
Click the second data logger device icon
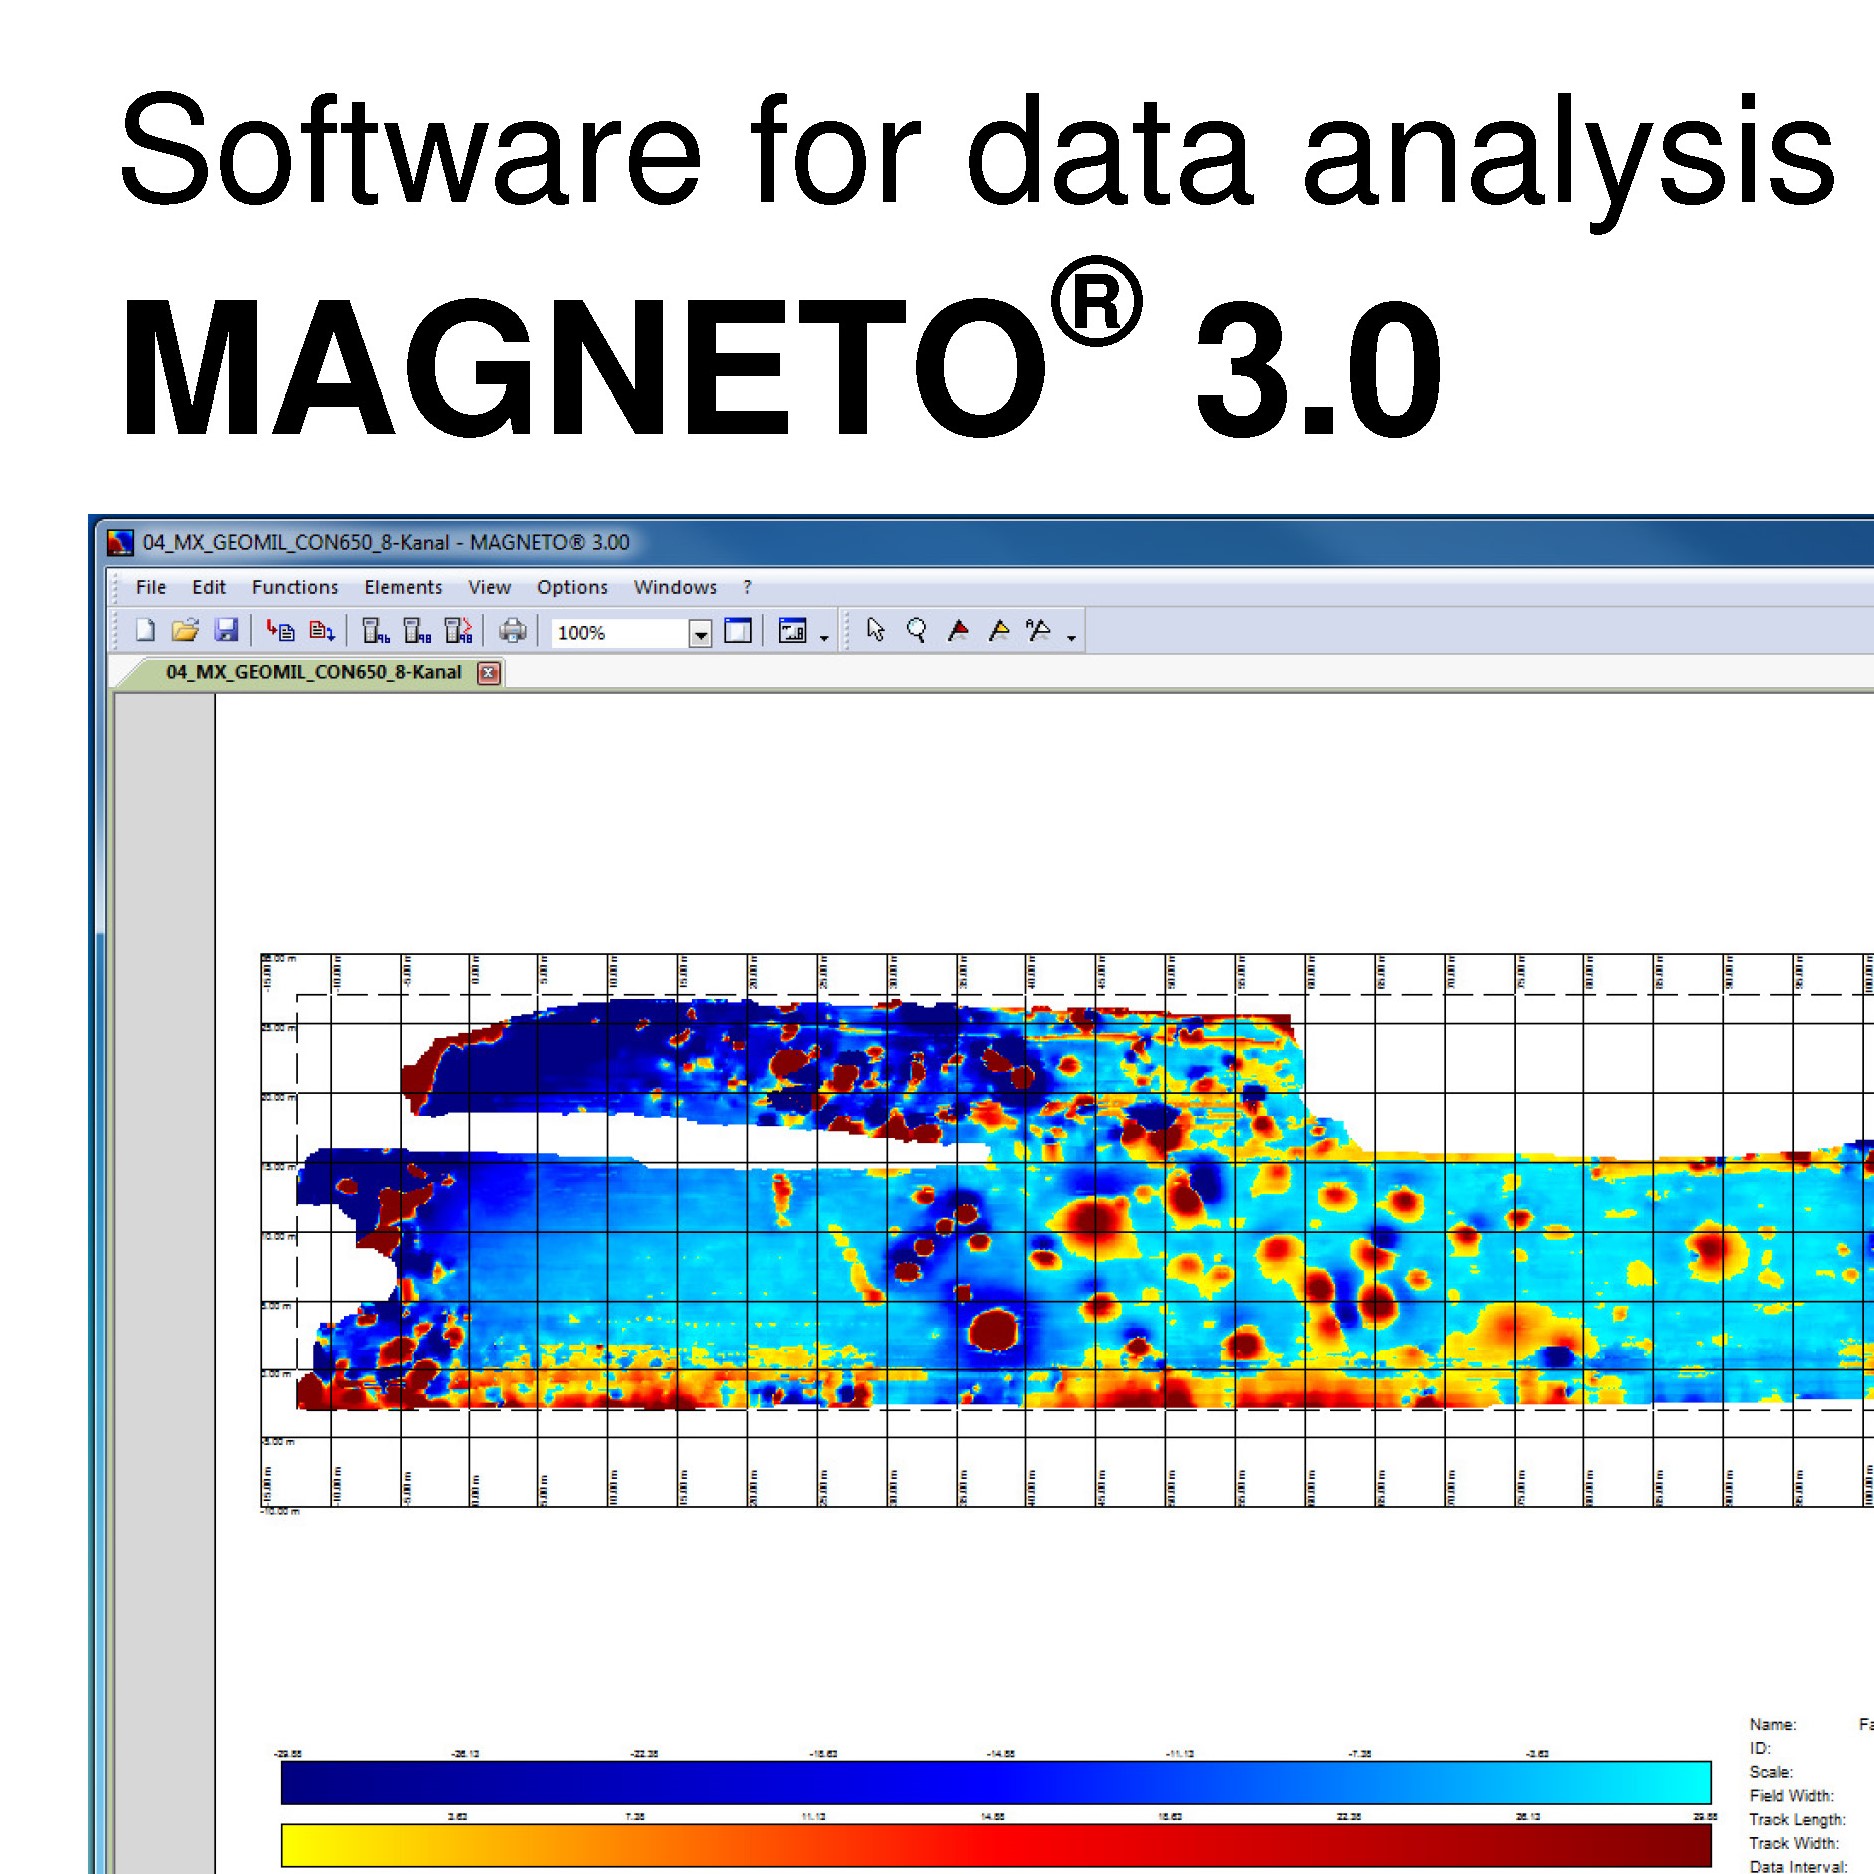[x=417, y=630]
